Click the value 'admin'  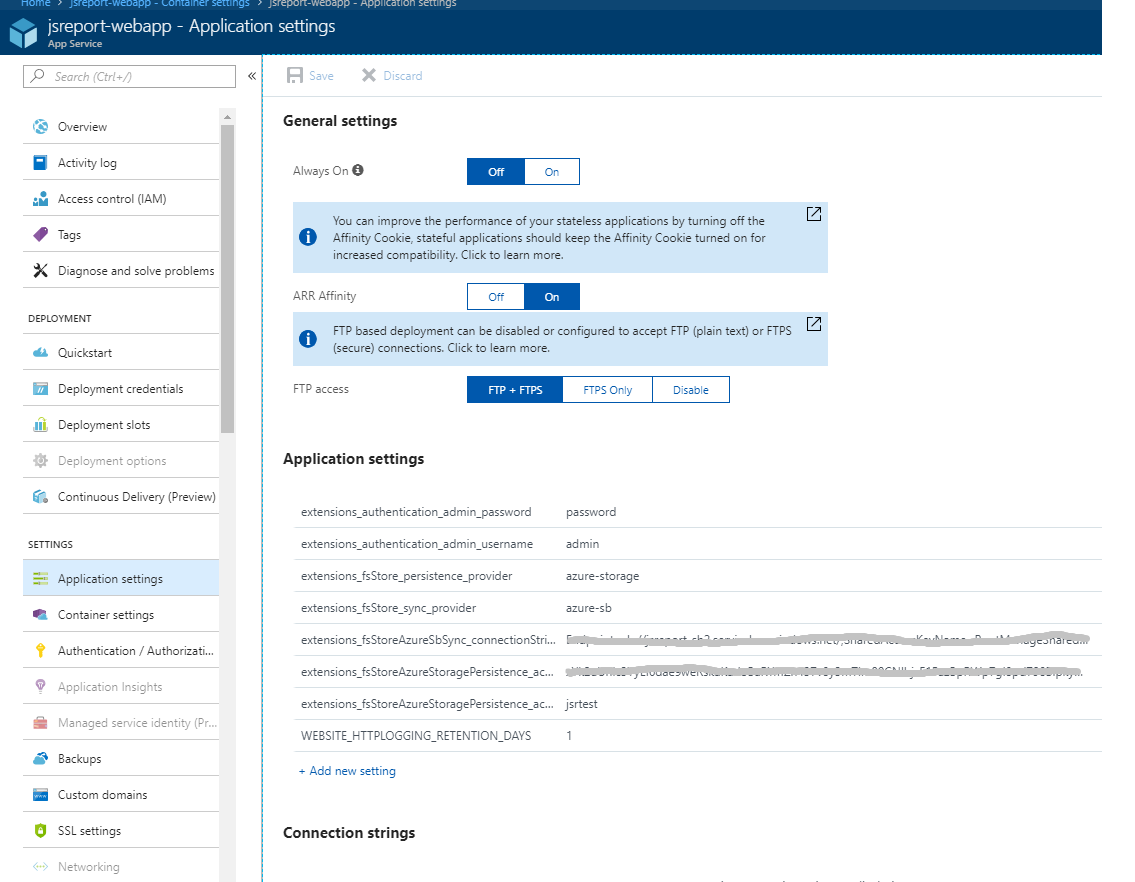[x=583, y=544]
